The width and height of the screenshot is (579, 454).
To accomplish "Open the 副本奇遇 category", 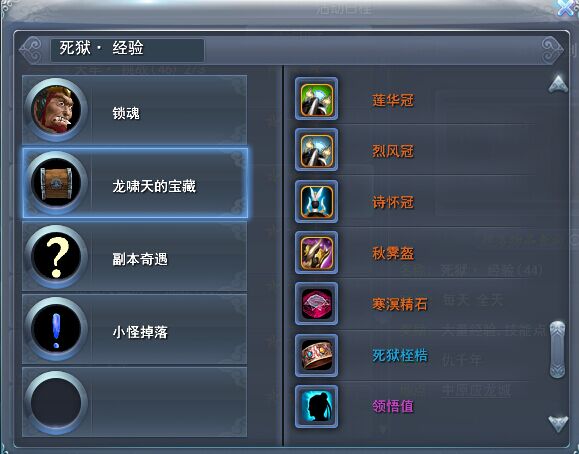I will tap(135, 256).
